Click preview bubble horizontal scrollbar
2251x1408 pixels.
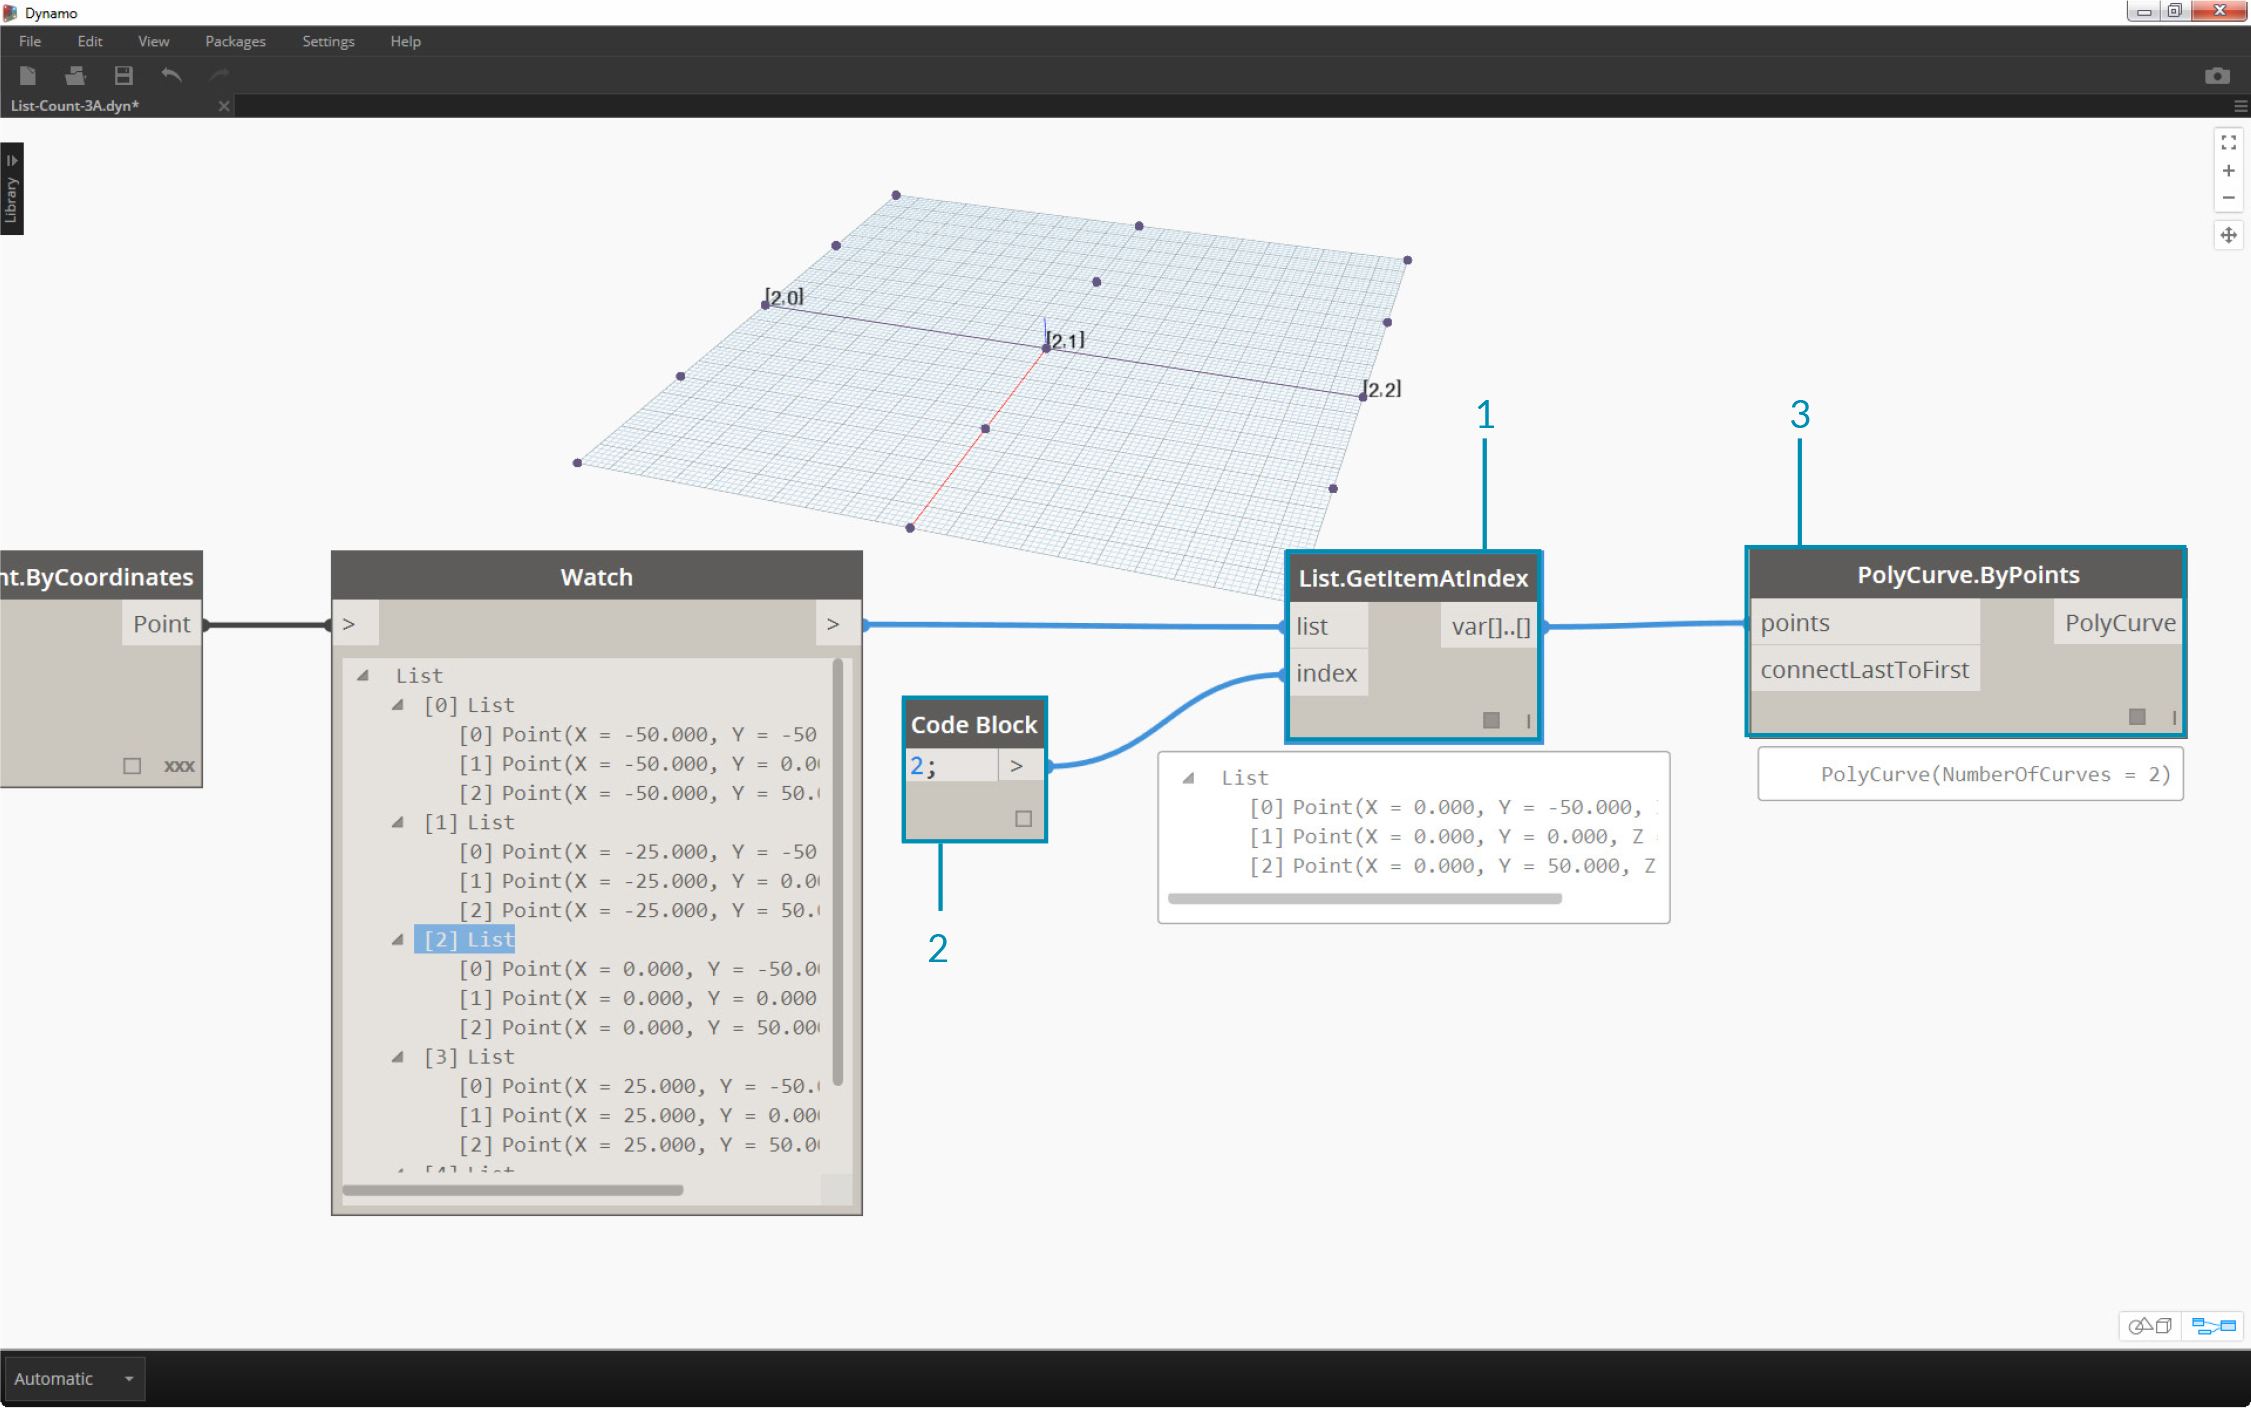[1365, 898]
